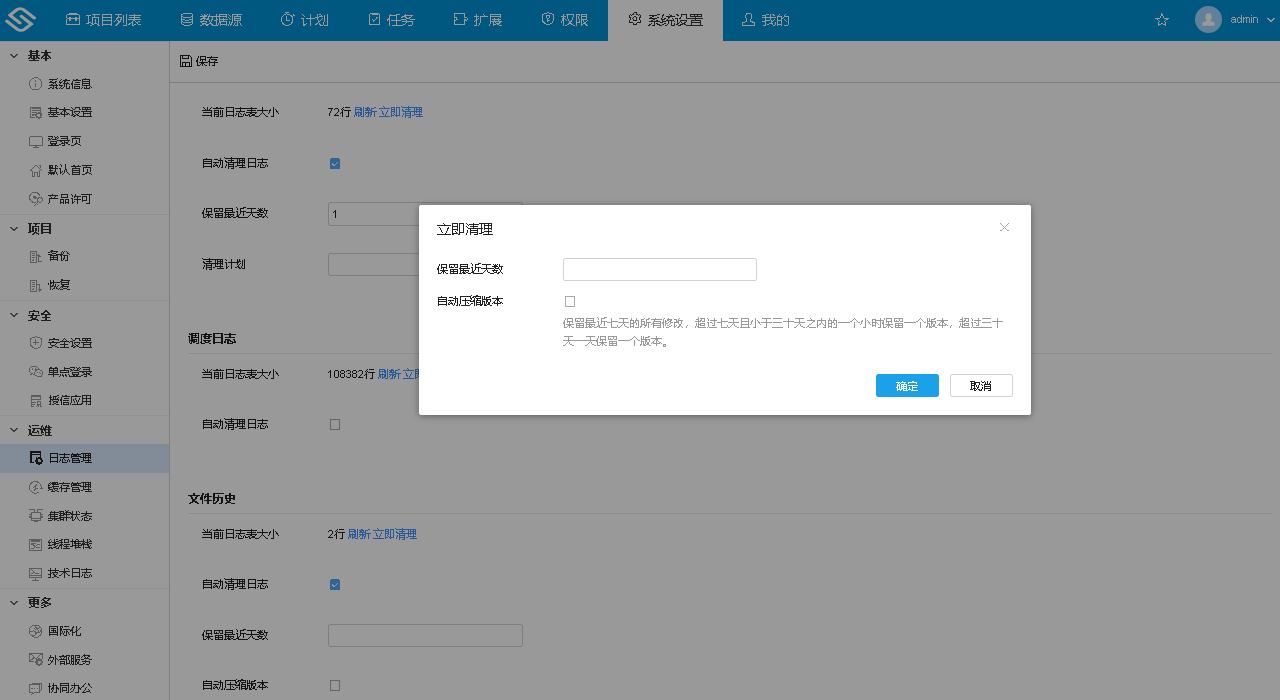Switch to the 数据源 tab
This screenshot has height=700, width=1280.
click(211, 20)
